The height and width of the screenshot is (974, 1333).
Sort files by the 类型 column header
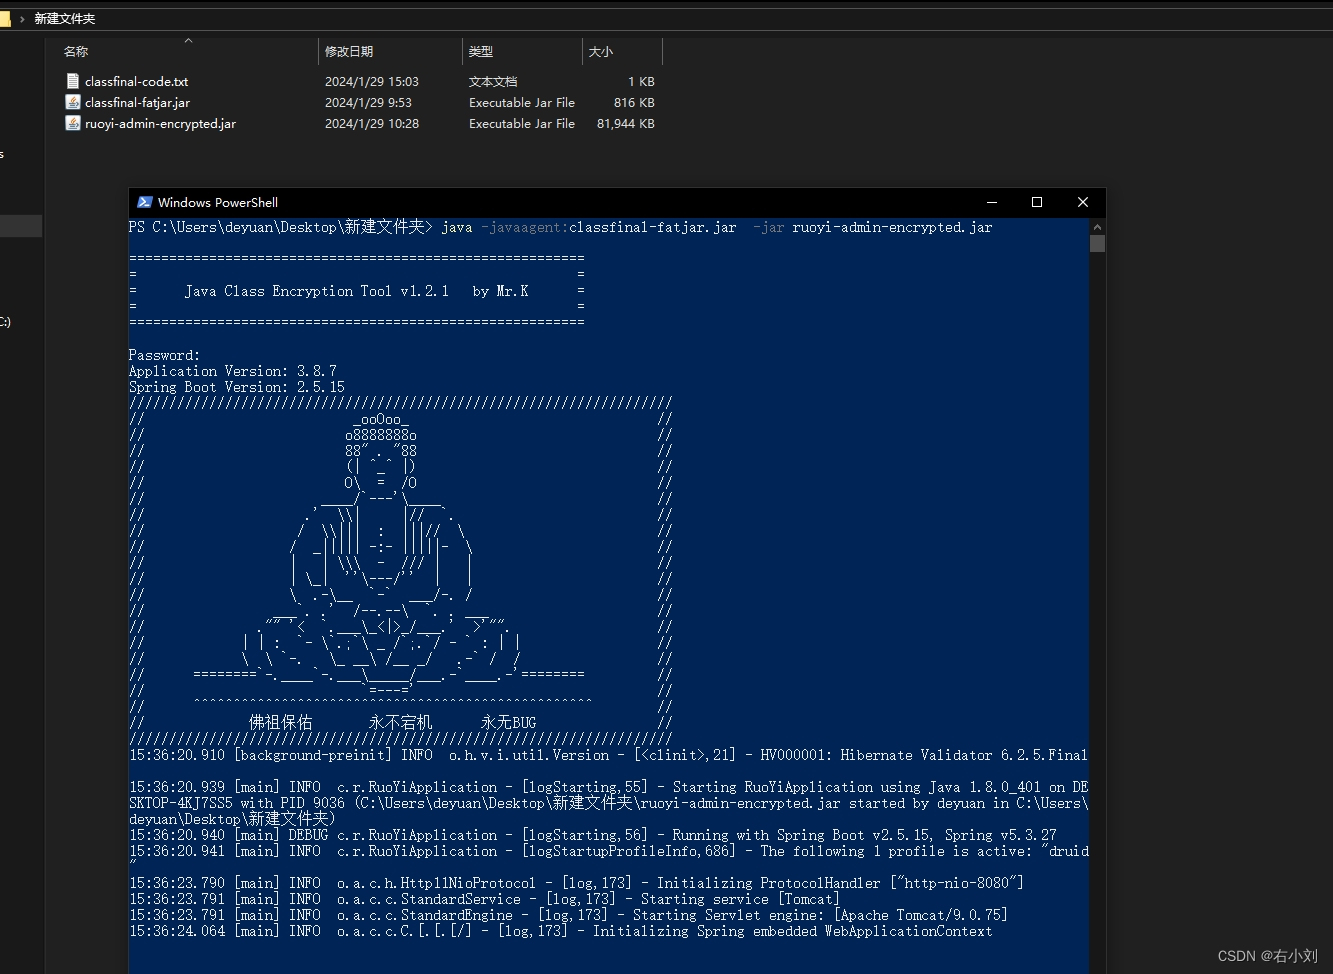[481, 51]
